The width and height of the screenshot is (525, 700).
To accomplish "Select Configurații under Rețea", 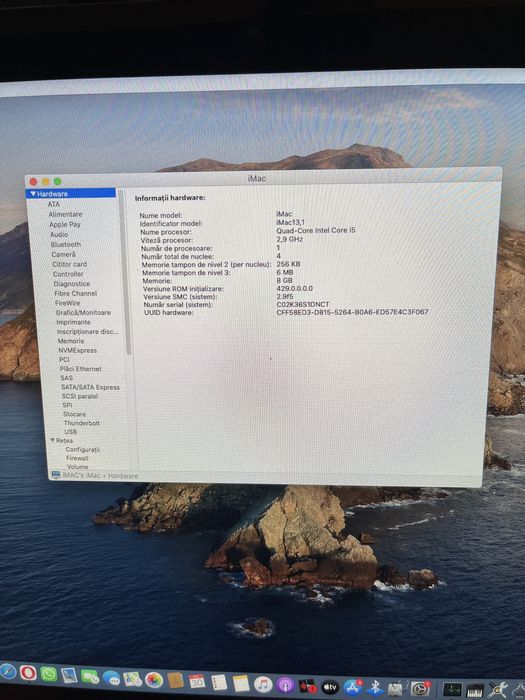I will point(83,450).
